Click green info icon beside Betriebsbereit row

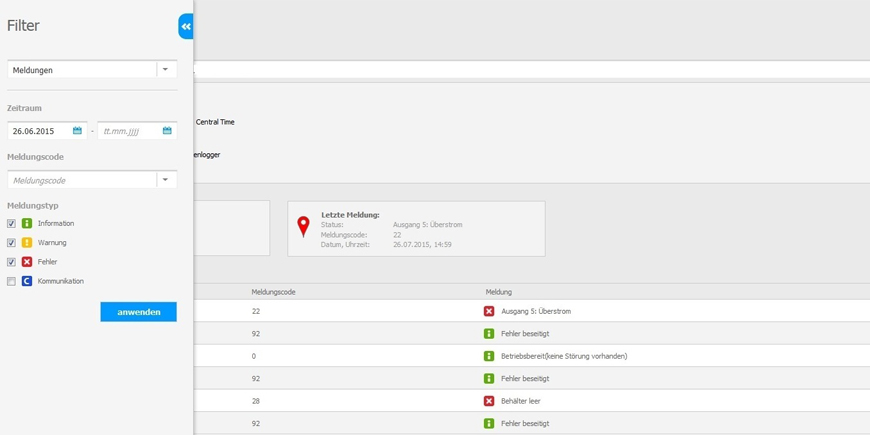click(489, 356)
